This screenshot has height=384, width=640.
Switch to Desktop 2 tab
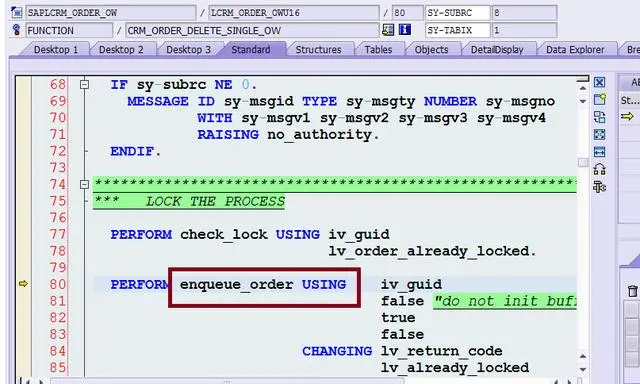(121, 50)
